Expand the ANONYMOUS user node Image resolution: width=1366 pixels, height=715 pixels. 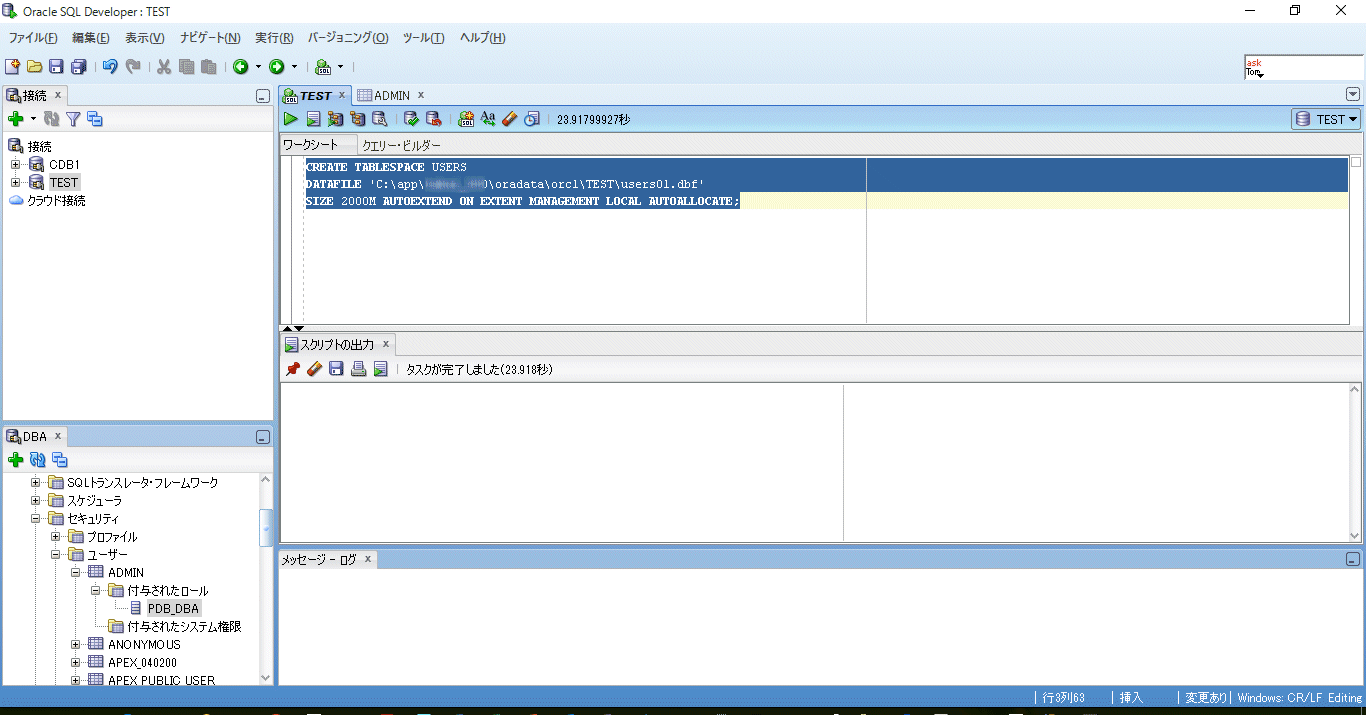[76, 644]
